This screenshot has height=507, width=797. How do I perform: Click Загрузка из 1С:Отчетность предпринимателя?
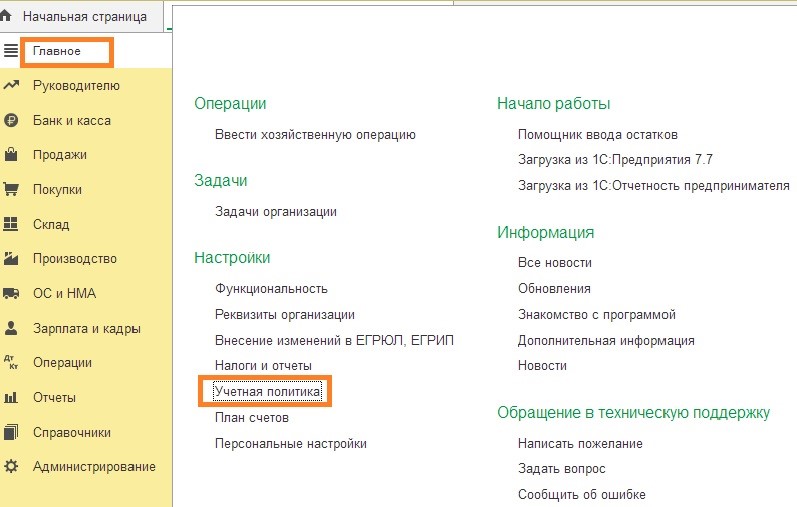[x=654, y=186]
